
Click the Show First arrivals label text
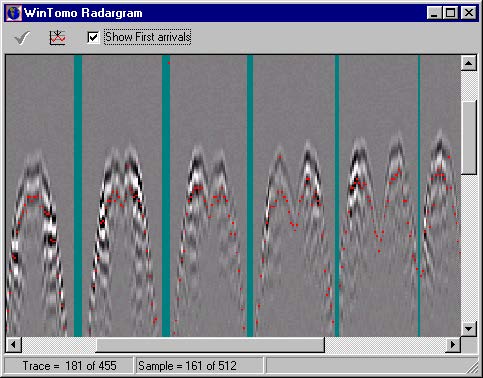148,37
